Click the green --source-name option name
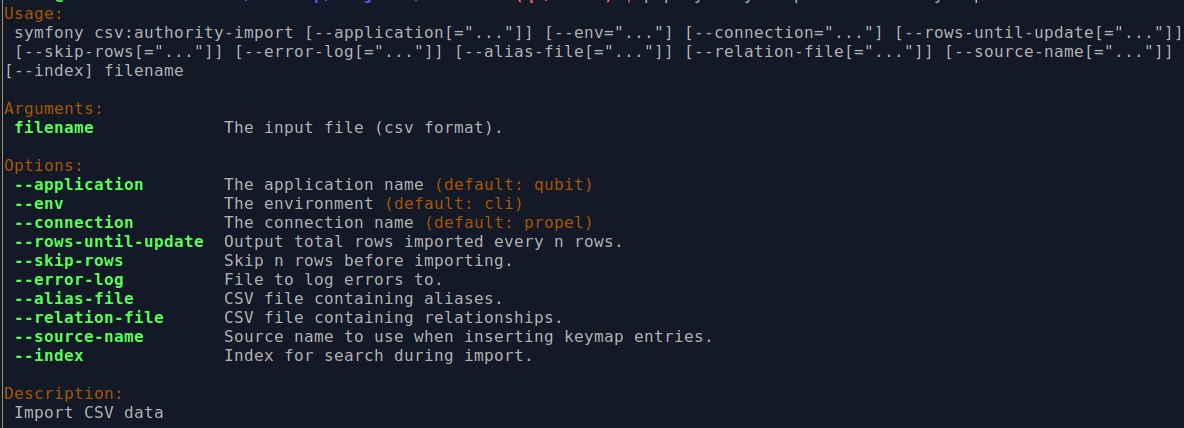Screen dimensions: 1184x428 79,336
